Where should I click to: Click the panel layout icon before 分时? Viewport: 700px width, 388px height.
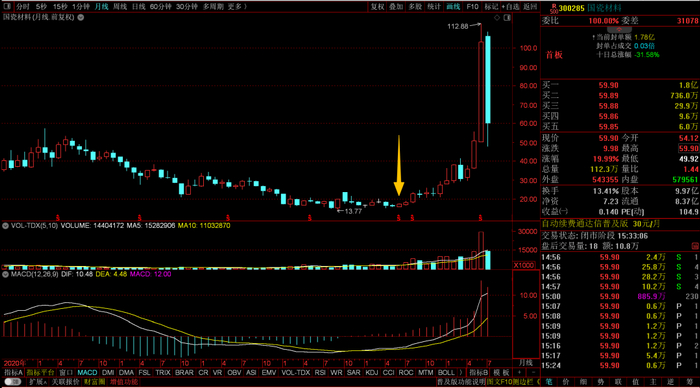(x=7, y=7)
